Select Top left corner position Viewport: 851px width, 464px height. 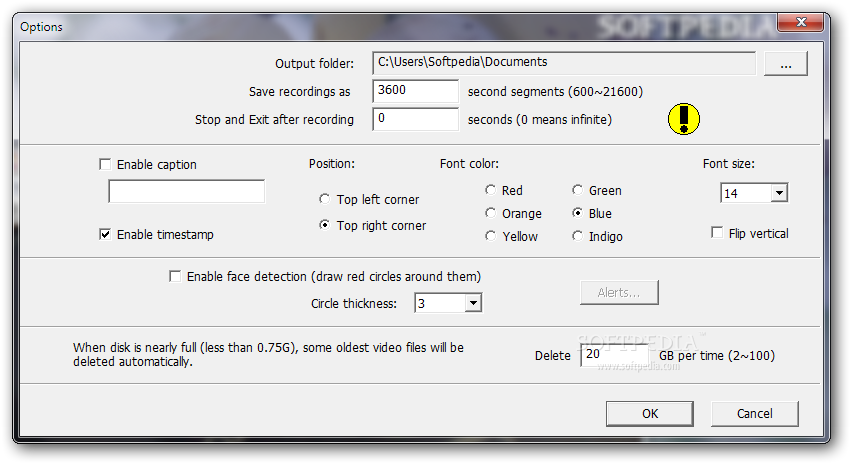coord(325,199)
